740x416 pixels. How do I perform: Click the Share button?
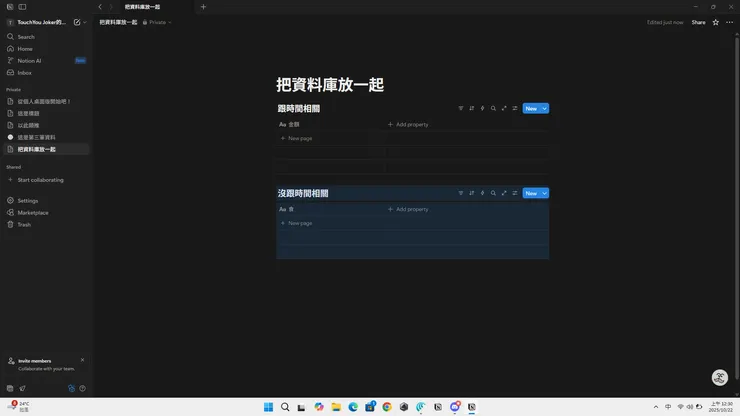click(698, 22)
